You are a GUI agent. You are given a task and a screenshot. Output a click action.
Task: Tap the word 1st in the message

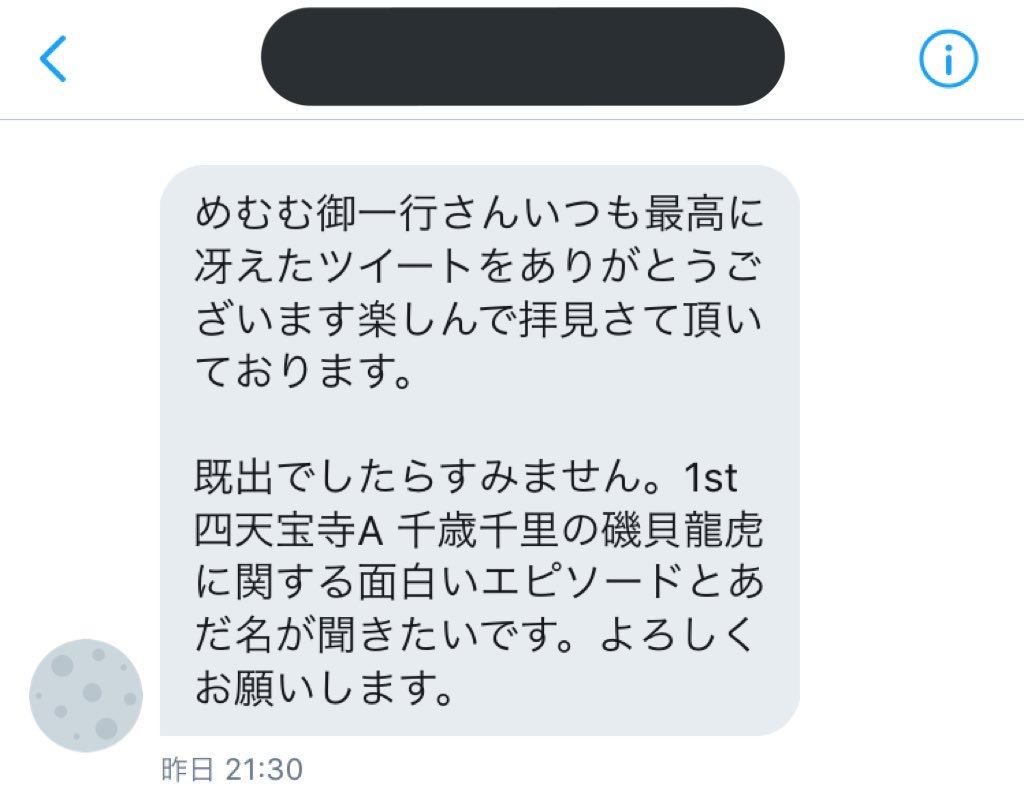711,478
